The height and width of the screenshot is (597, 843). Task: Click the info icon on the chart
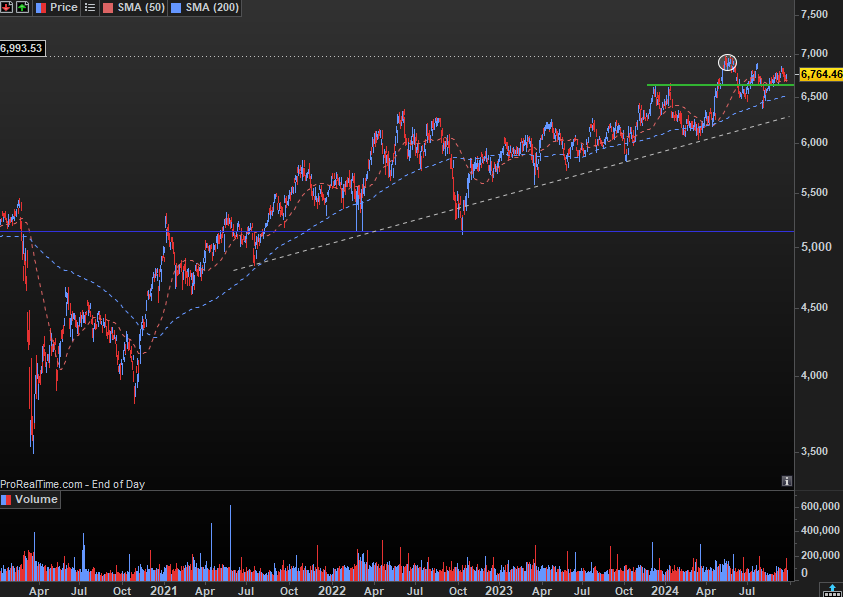[787, 481]
